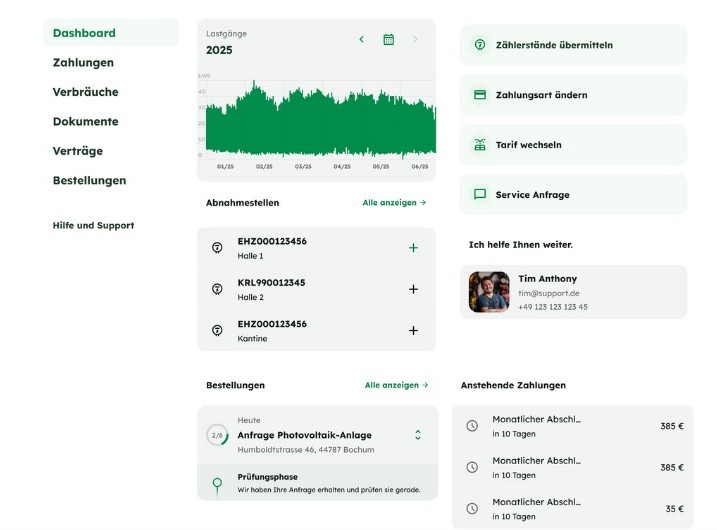Expand the KRL990012345 Halle 2 entry
The image size is (717, 530).
[x=413, y=289]
